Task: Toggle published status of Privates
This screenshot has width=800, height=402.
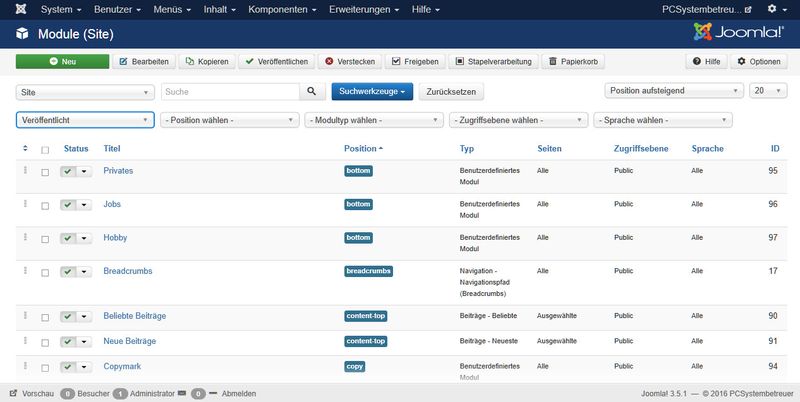Action: [68, 171]
